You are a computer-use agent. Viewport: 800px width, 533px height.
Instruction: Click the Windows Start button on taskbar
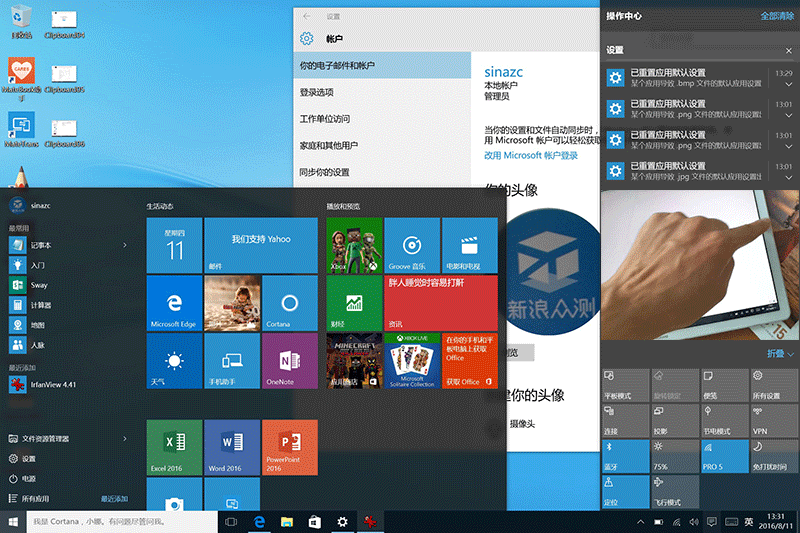click(14, 522)
